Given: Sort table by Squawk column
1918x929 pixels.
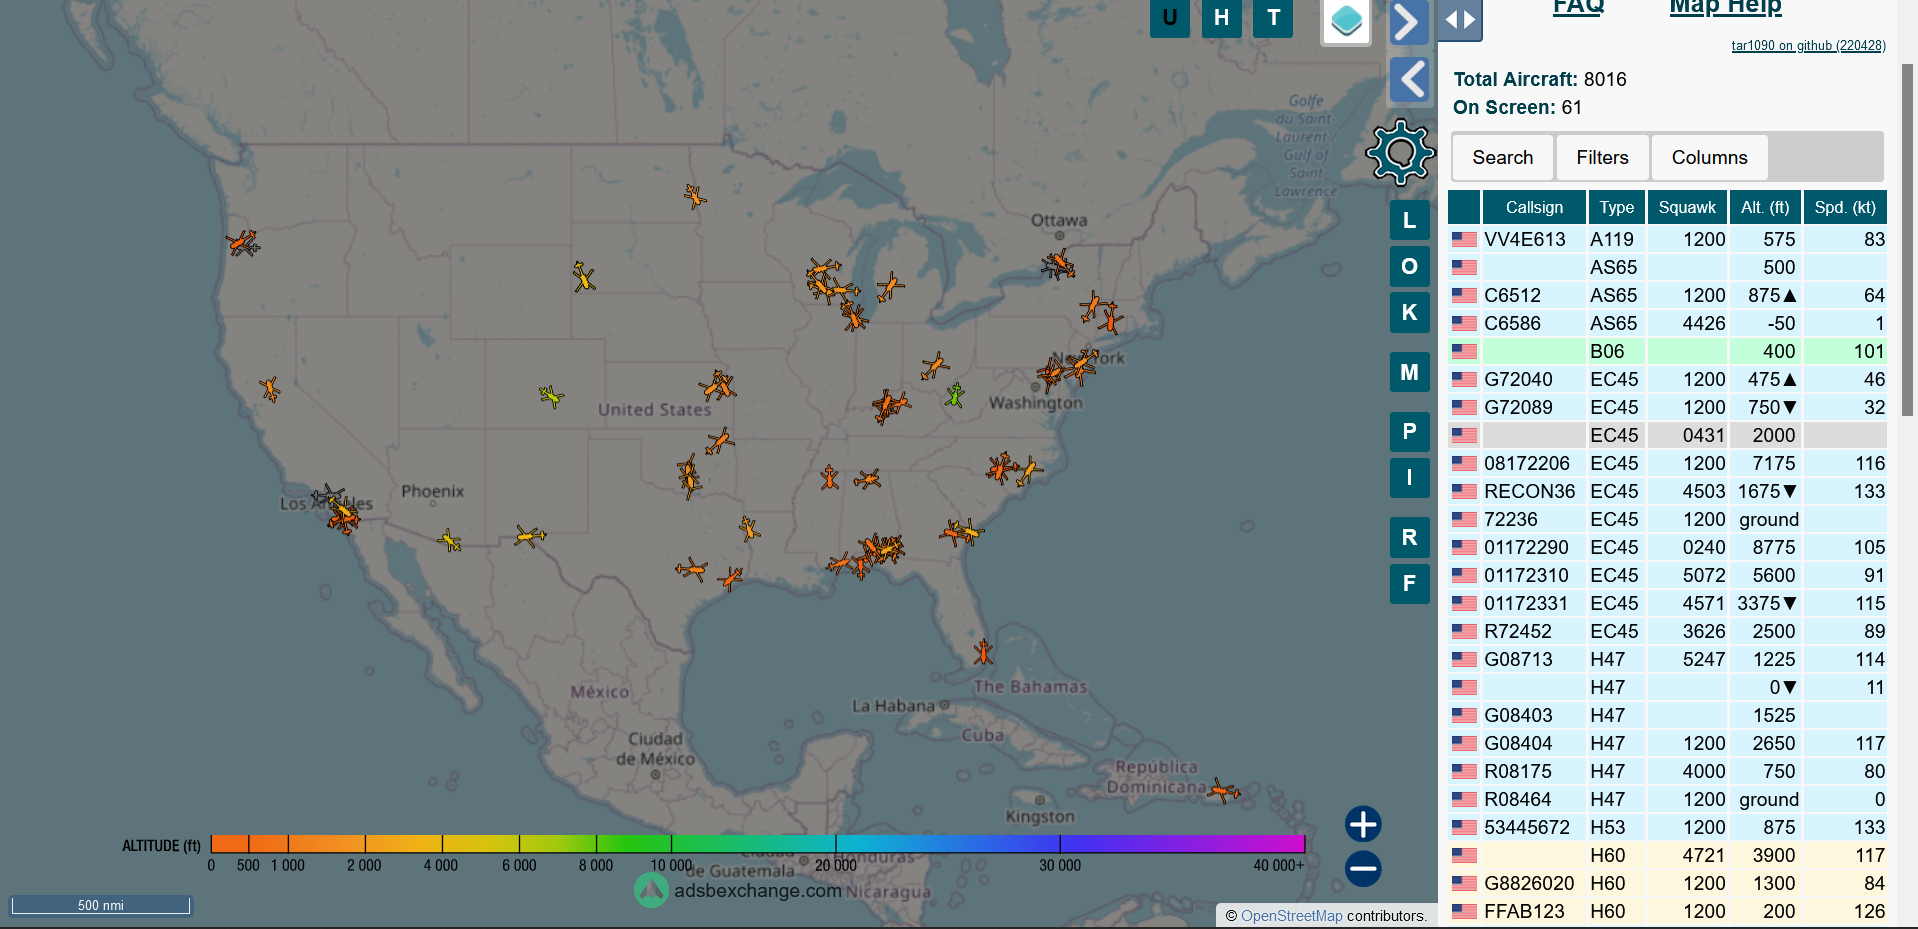Looking at the screenshot, I should 1687,207.
